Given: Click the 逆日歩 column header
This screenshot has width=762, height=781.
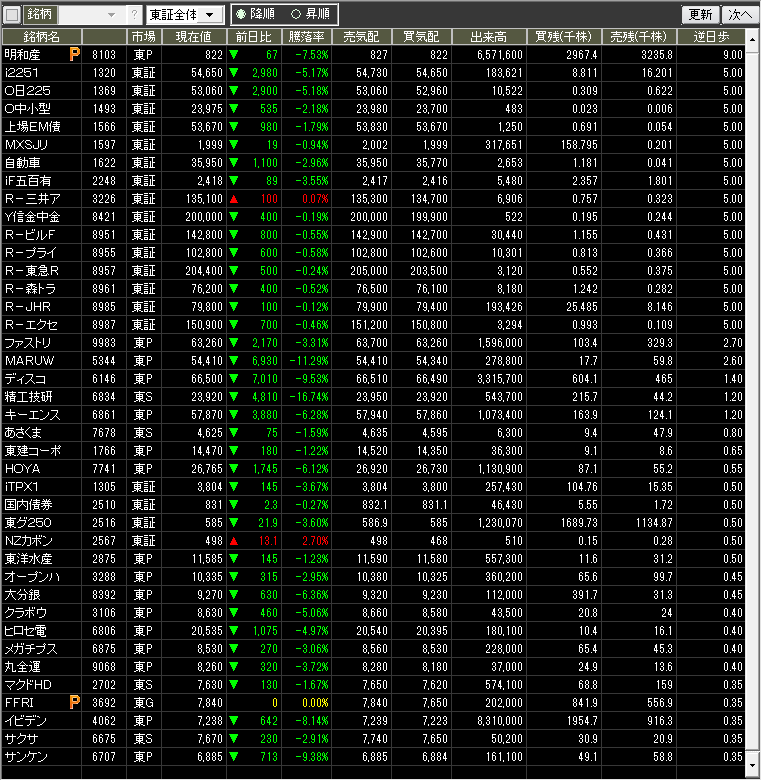Looking at the screenshot, I should 719,36.
